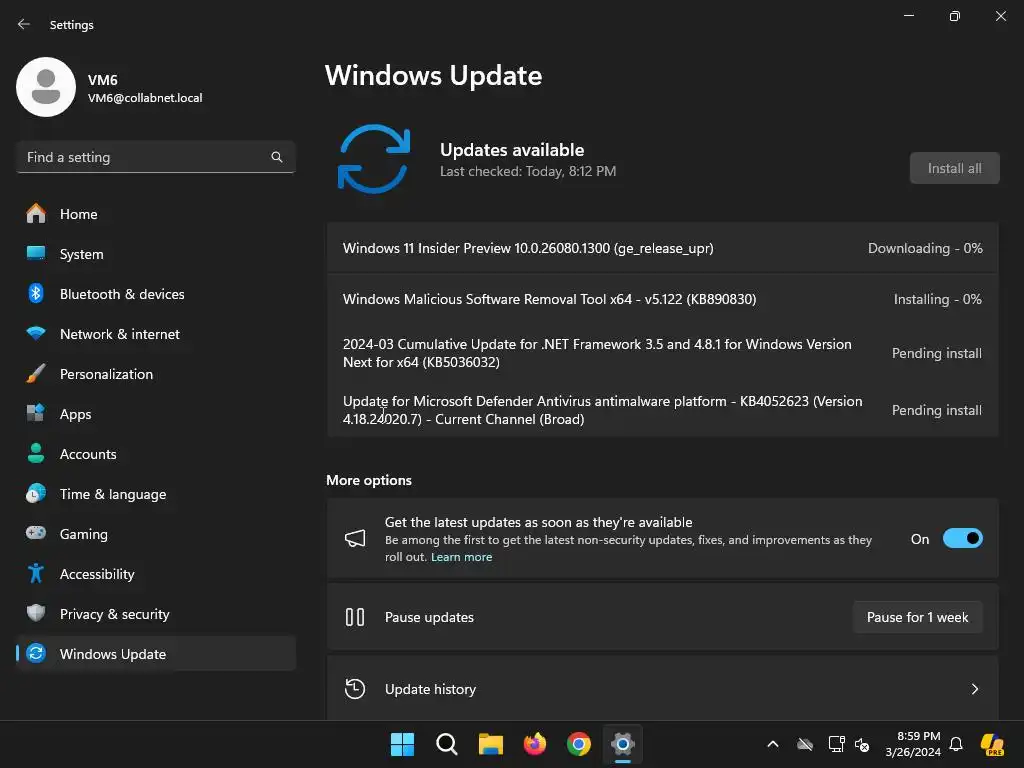Click the Accessibility figure icon
This screenshot has height=768, width=1024.
pyautogui.click(x=36, y=573)
